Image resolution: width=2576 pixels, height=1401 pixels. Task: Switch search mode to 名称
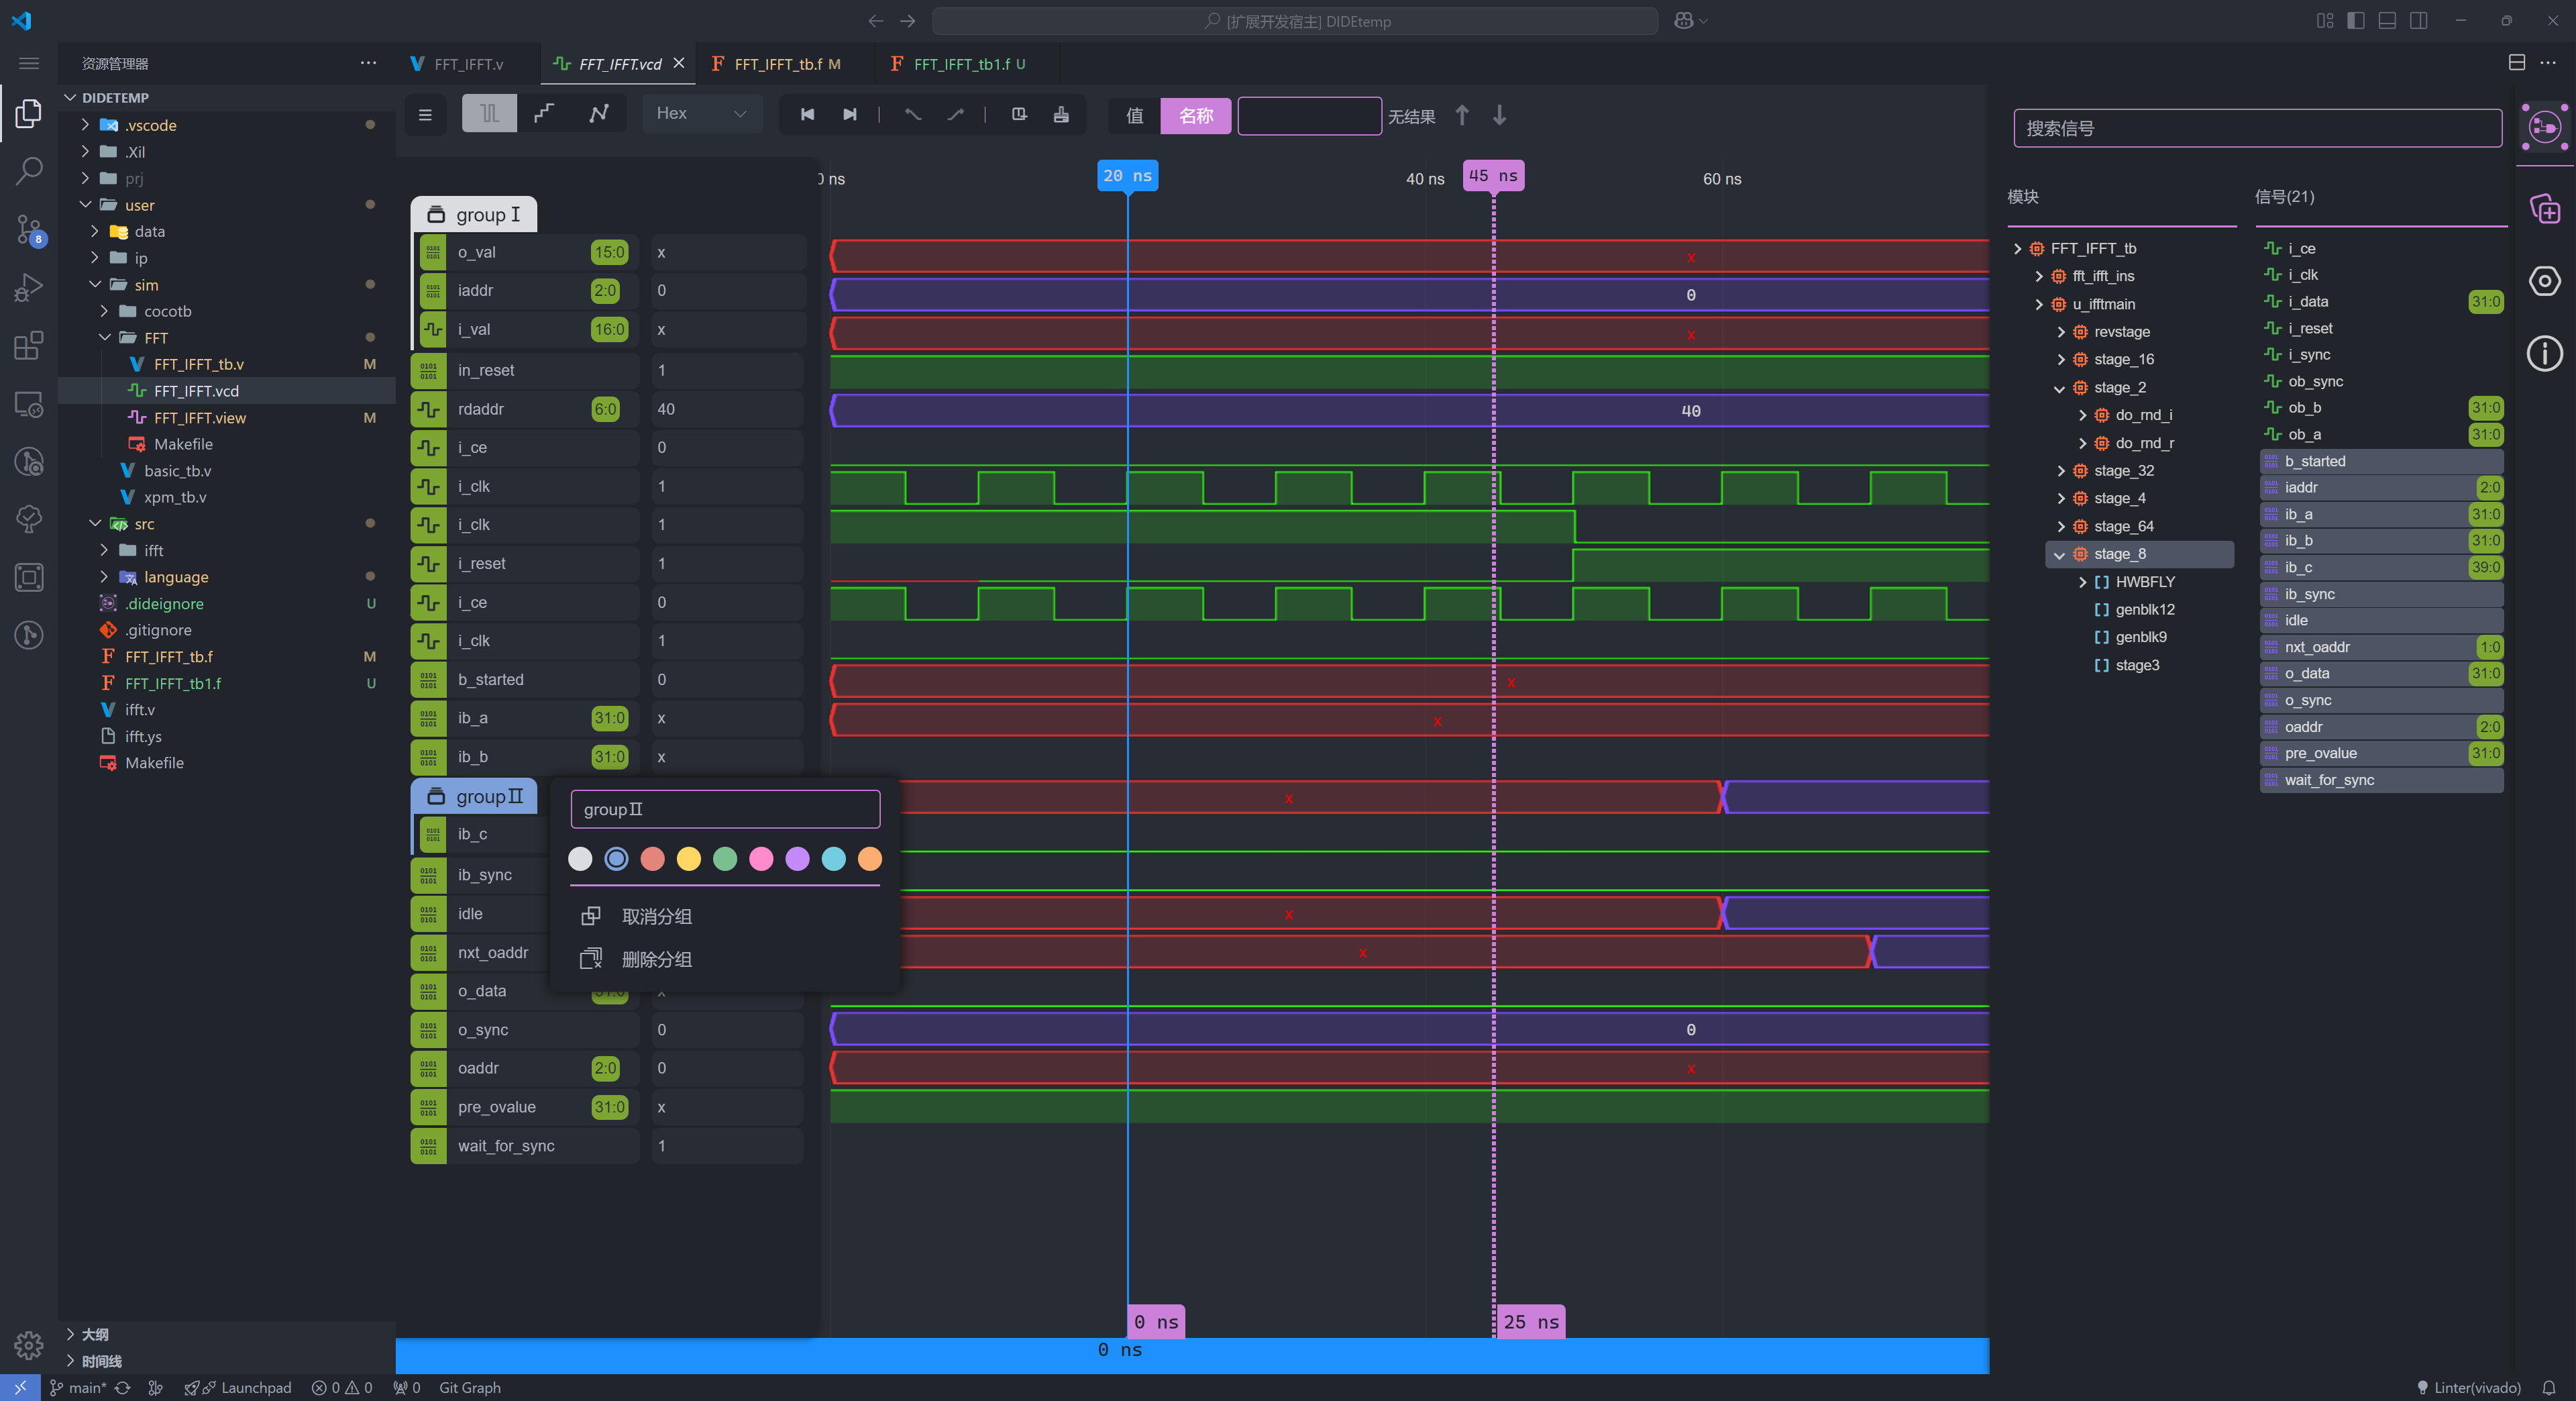coord(1196,115)
